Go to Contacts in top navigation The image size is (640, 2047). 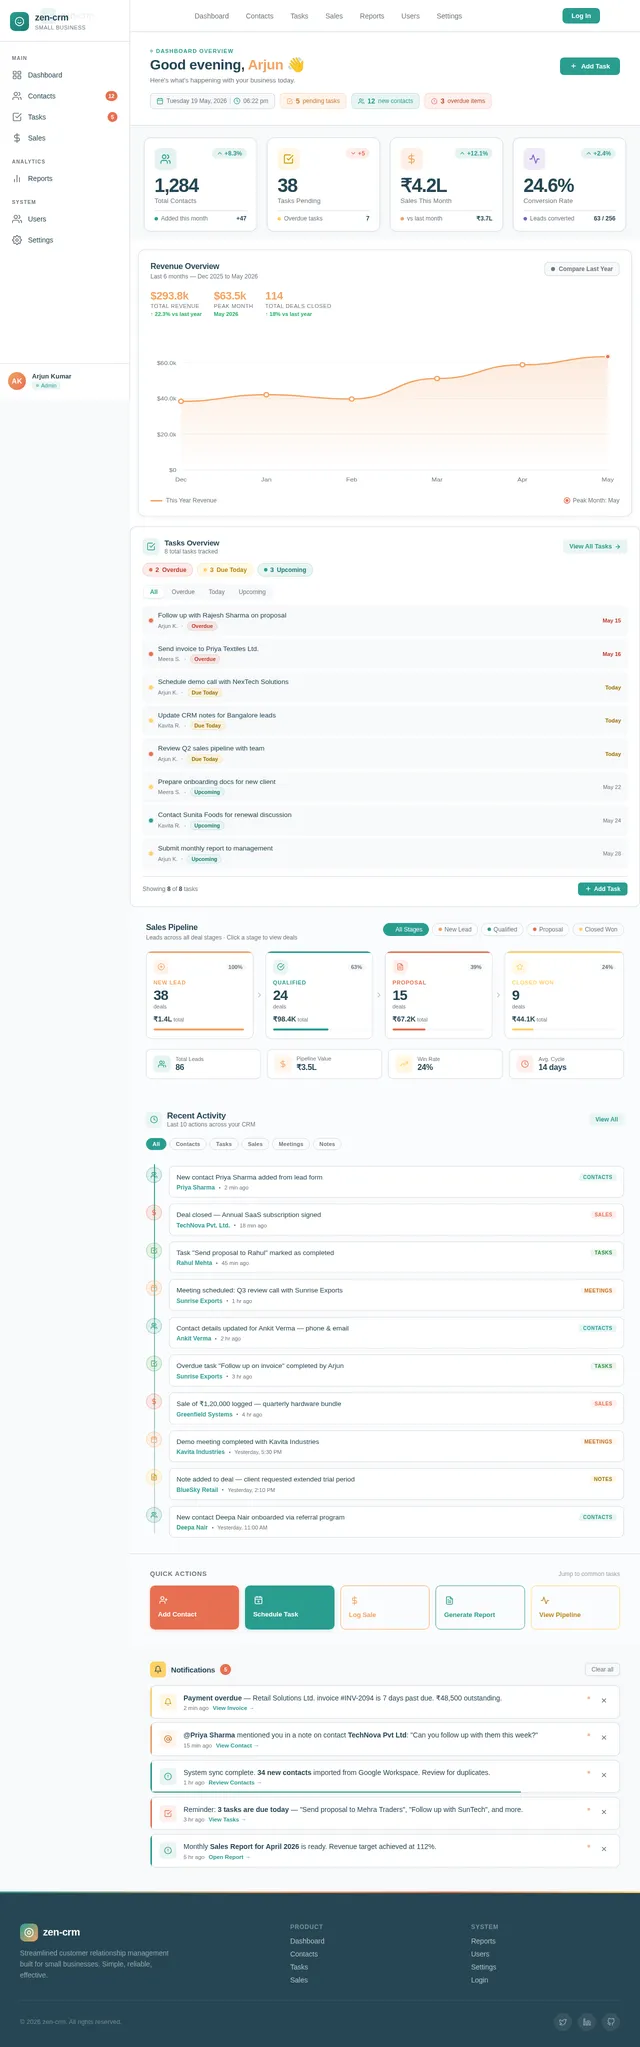coord(259,16)
